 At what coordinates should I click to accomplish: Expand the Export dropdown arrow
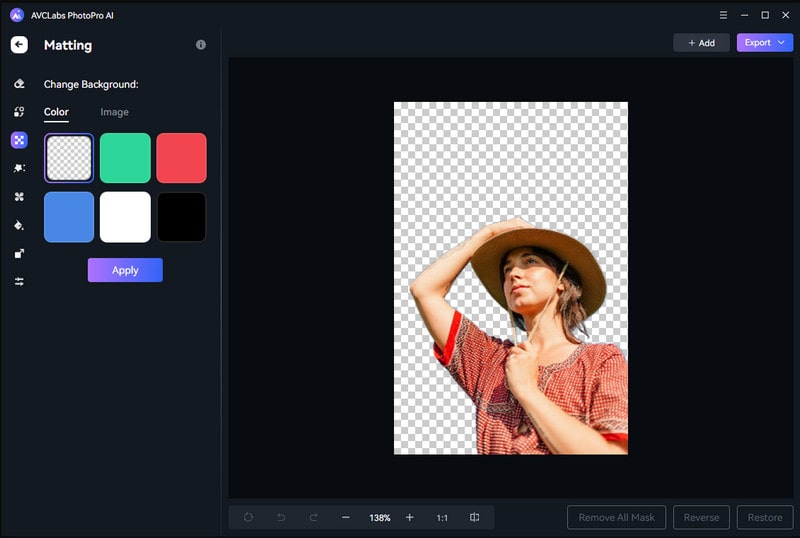pos(781,43)
